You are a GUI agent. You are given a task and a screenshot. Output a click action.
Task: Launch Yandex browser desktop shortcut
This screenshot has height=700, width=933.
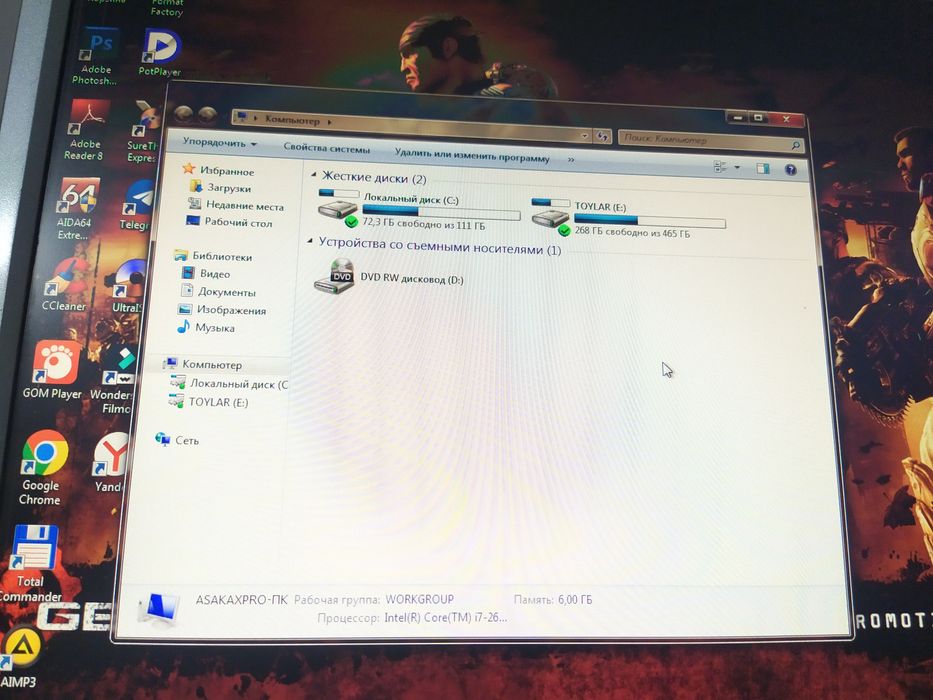[x=111, y=463]
